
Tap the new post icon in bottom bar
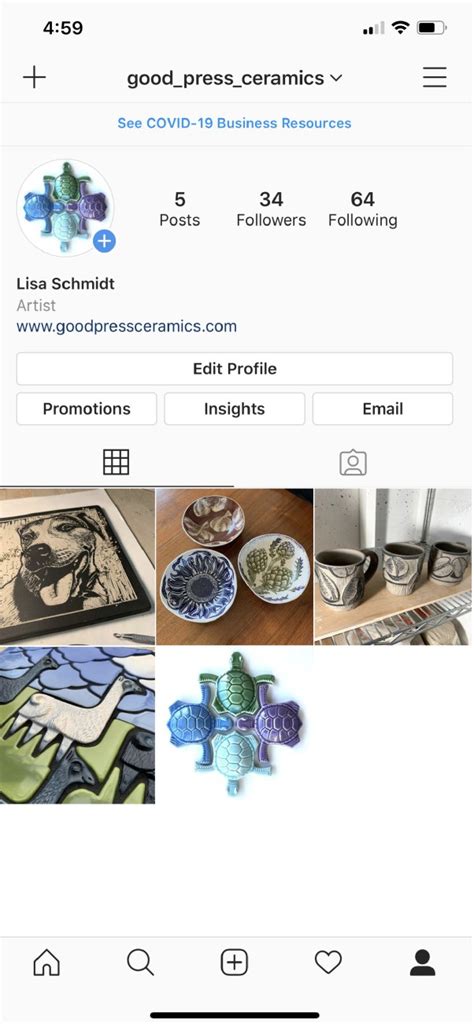(234, 962)
